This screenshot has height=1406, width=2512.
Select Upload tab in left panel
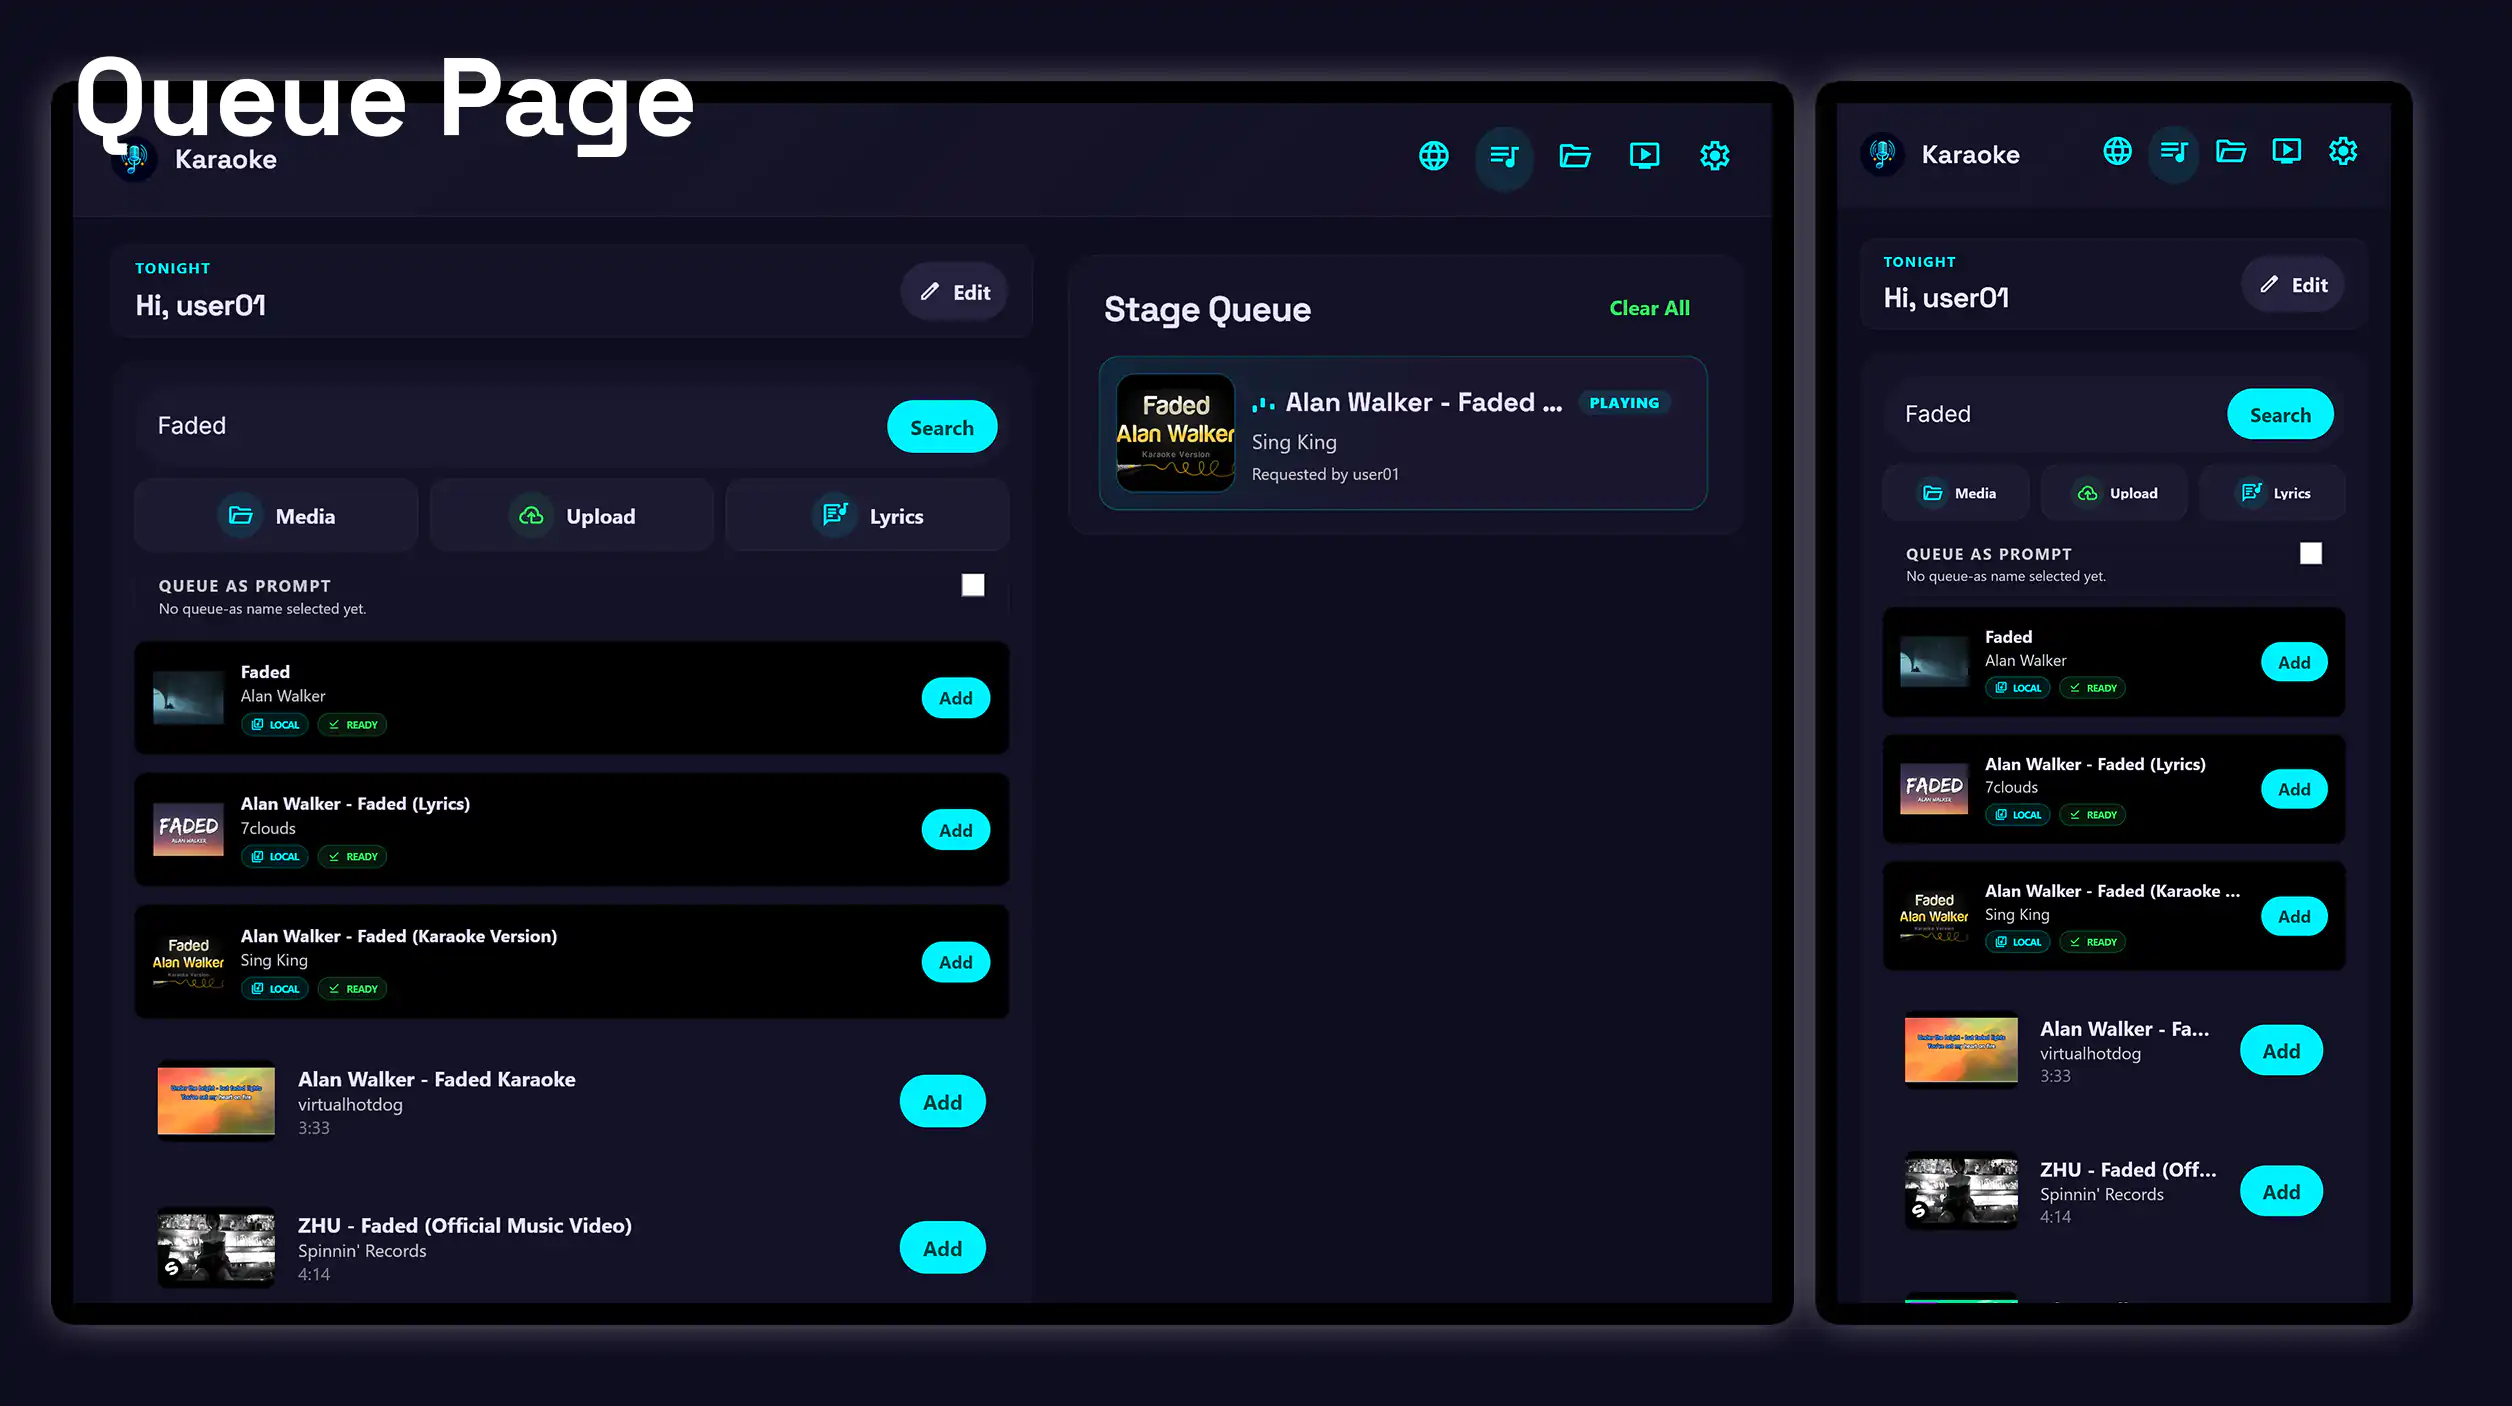[x=572, y=516]
